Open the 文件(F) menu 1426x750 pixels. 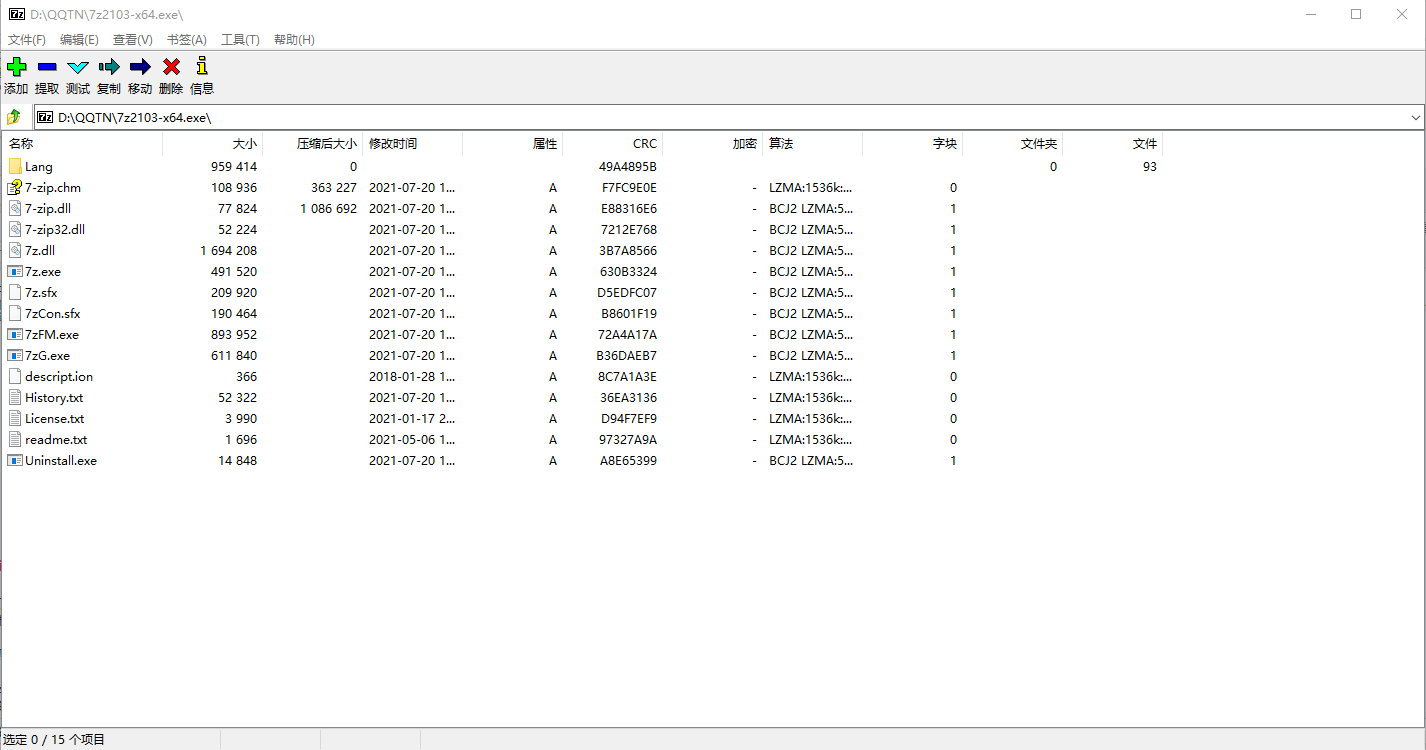click(27, 40)
